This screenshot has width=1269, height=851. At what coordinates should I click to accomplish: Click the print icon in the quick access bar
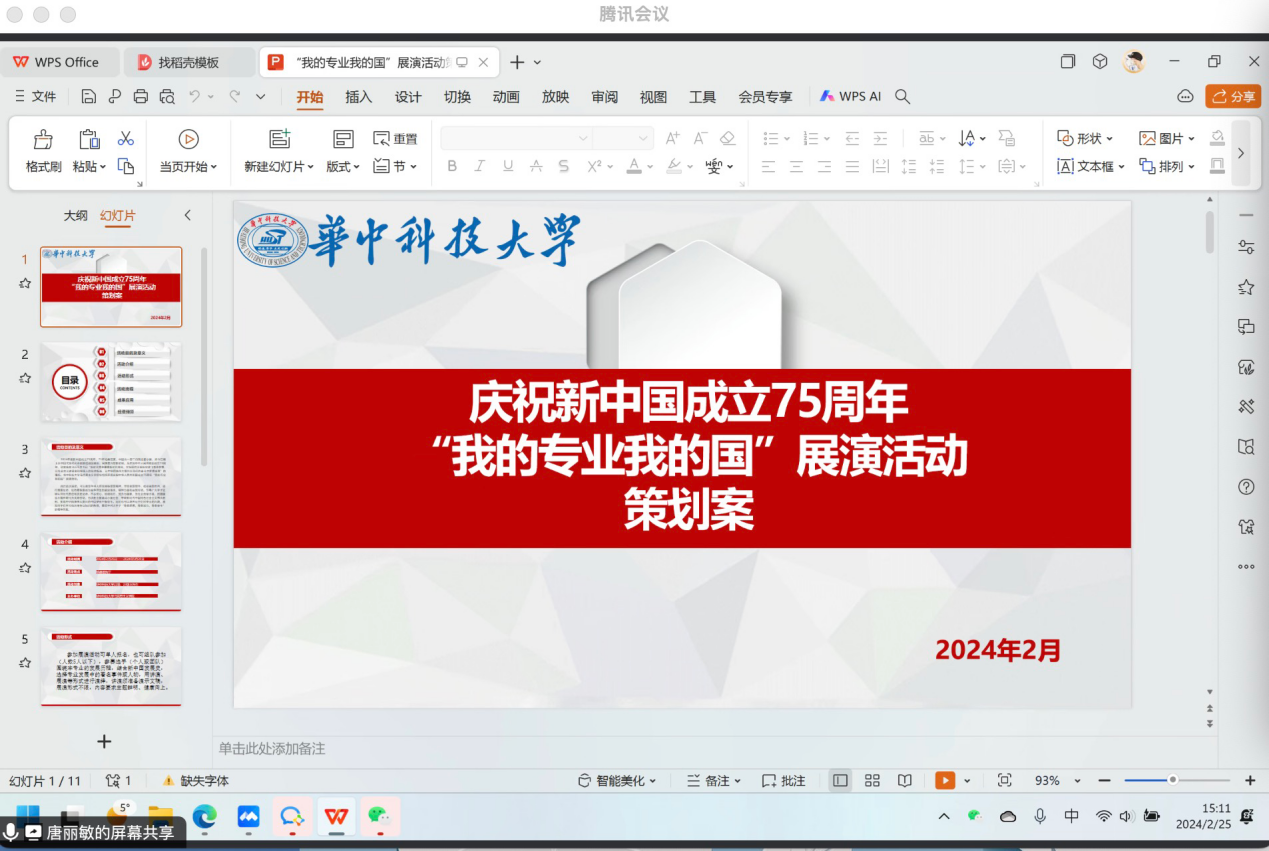[141, 97]
